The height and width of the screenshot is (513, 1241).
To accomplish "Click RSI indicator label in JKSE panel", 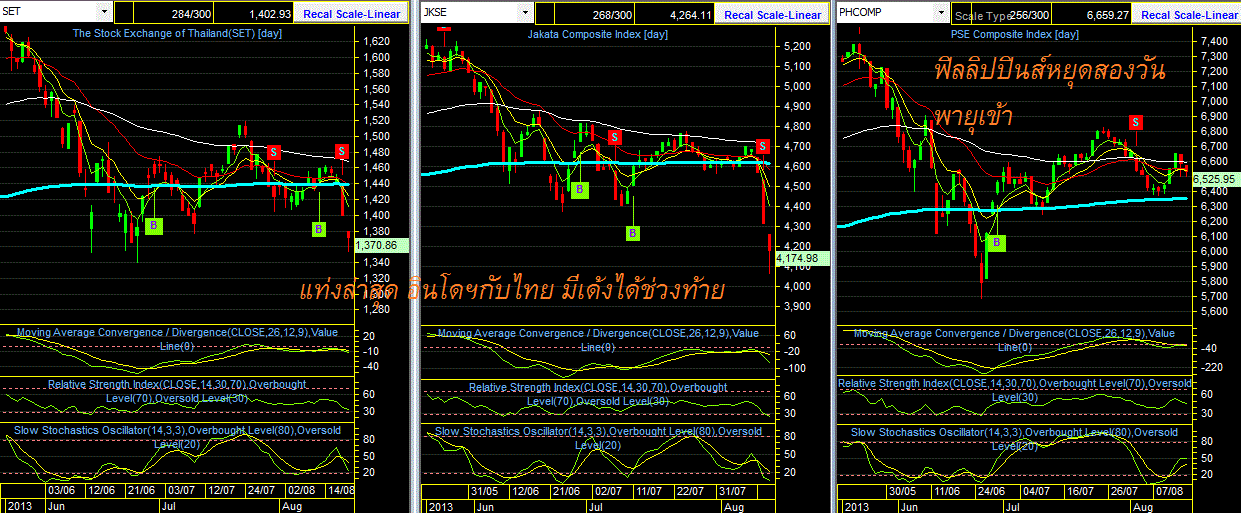I will point(597,393).
